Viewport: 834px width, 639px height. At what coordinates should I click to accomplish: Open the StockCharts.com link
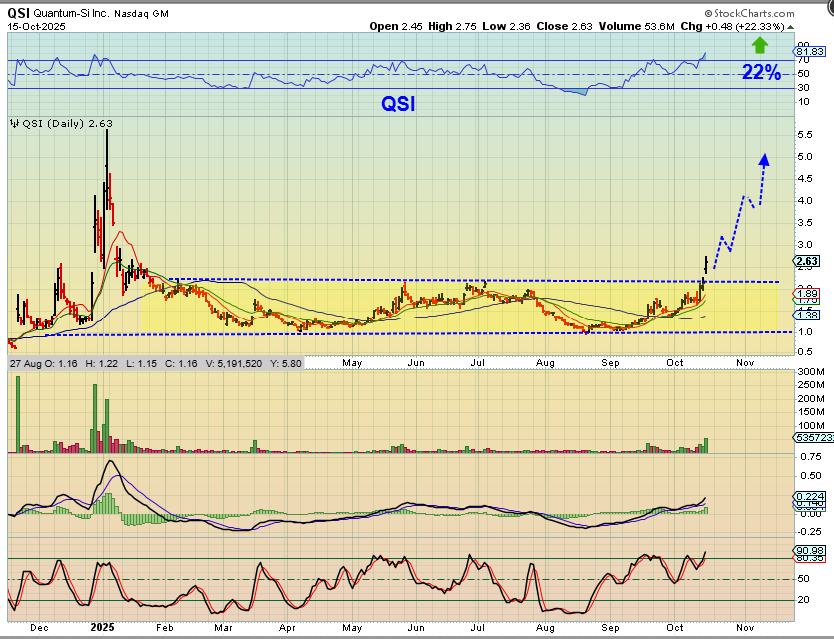pos(754,13)
